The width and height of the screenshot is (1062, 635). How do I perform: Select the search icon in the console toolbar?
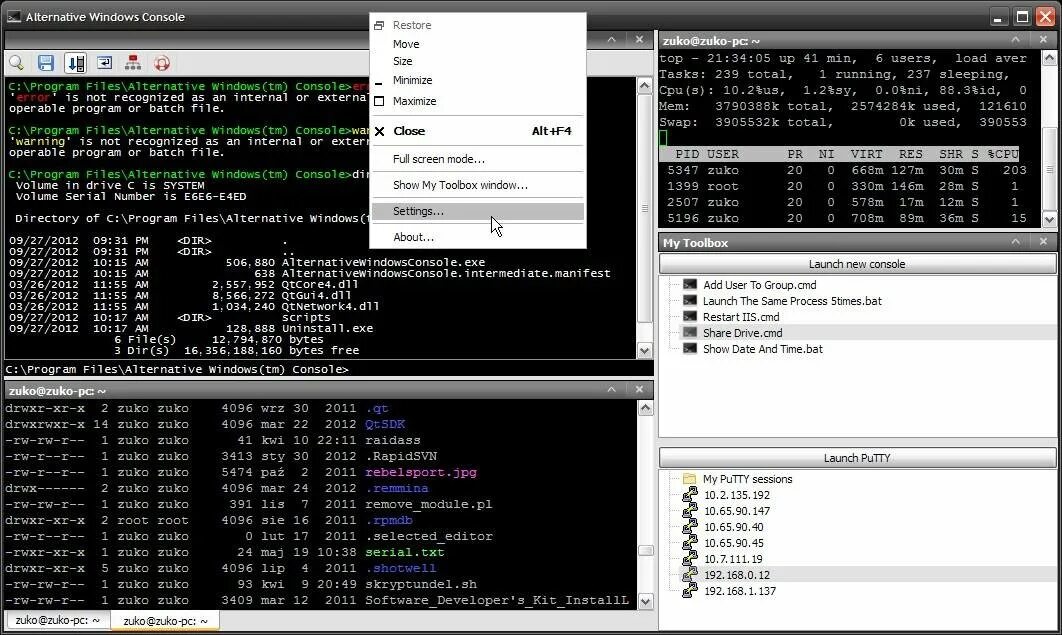click(16, 62)
